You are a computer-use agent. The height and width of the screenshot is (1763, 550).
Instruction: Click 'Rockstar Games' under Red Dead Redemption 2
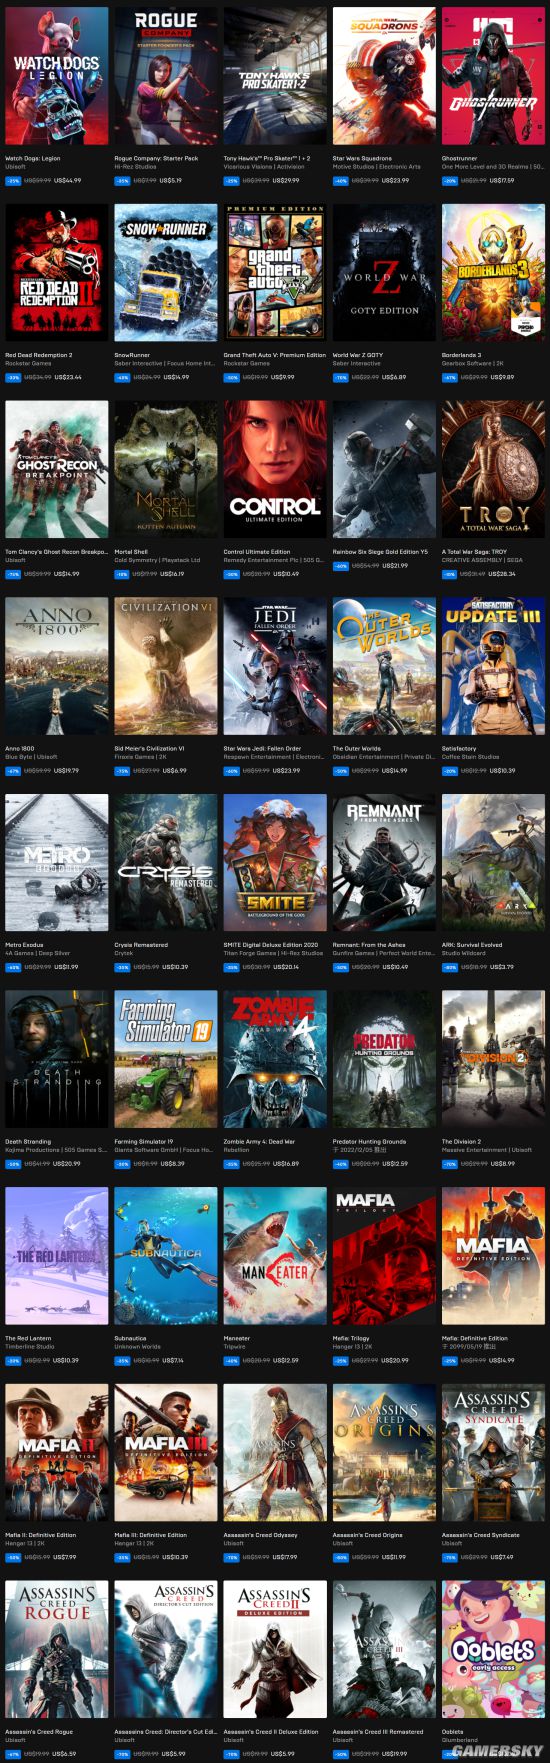(x=28, y=363)
